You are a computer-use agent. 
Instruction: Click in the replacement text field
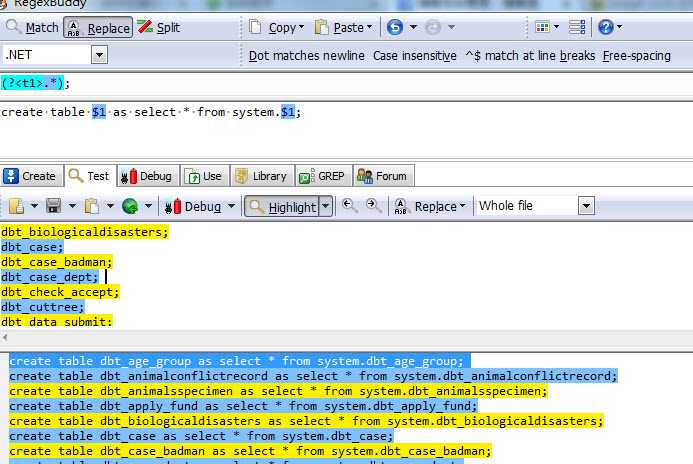click(x=346, y=129)
